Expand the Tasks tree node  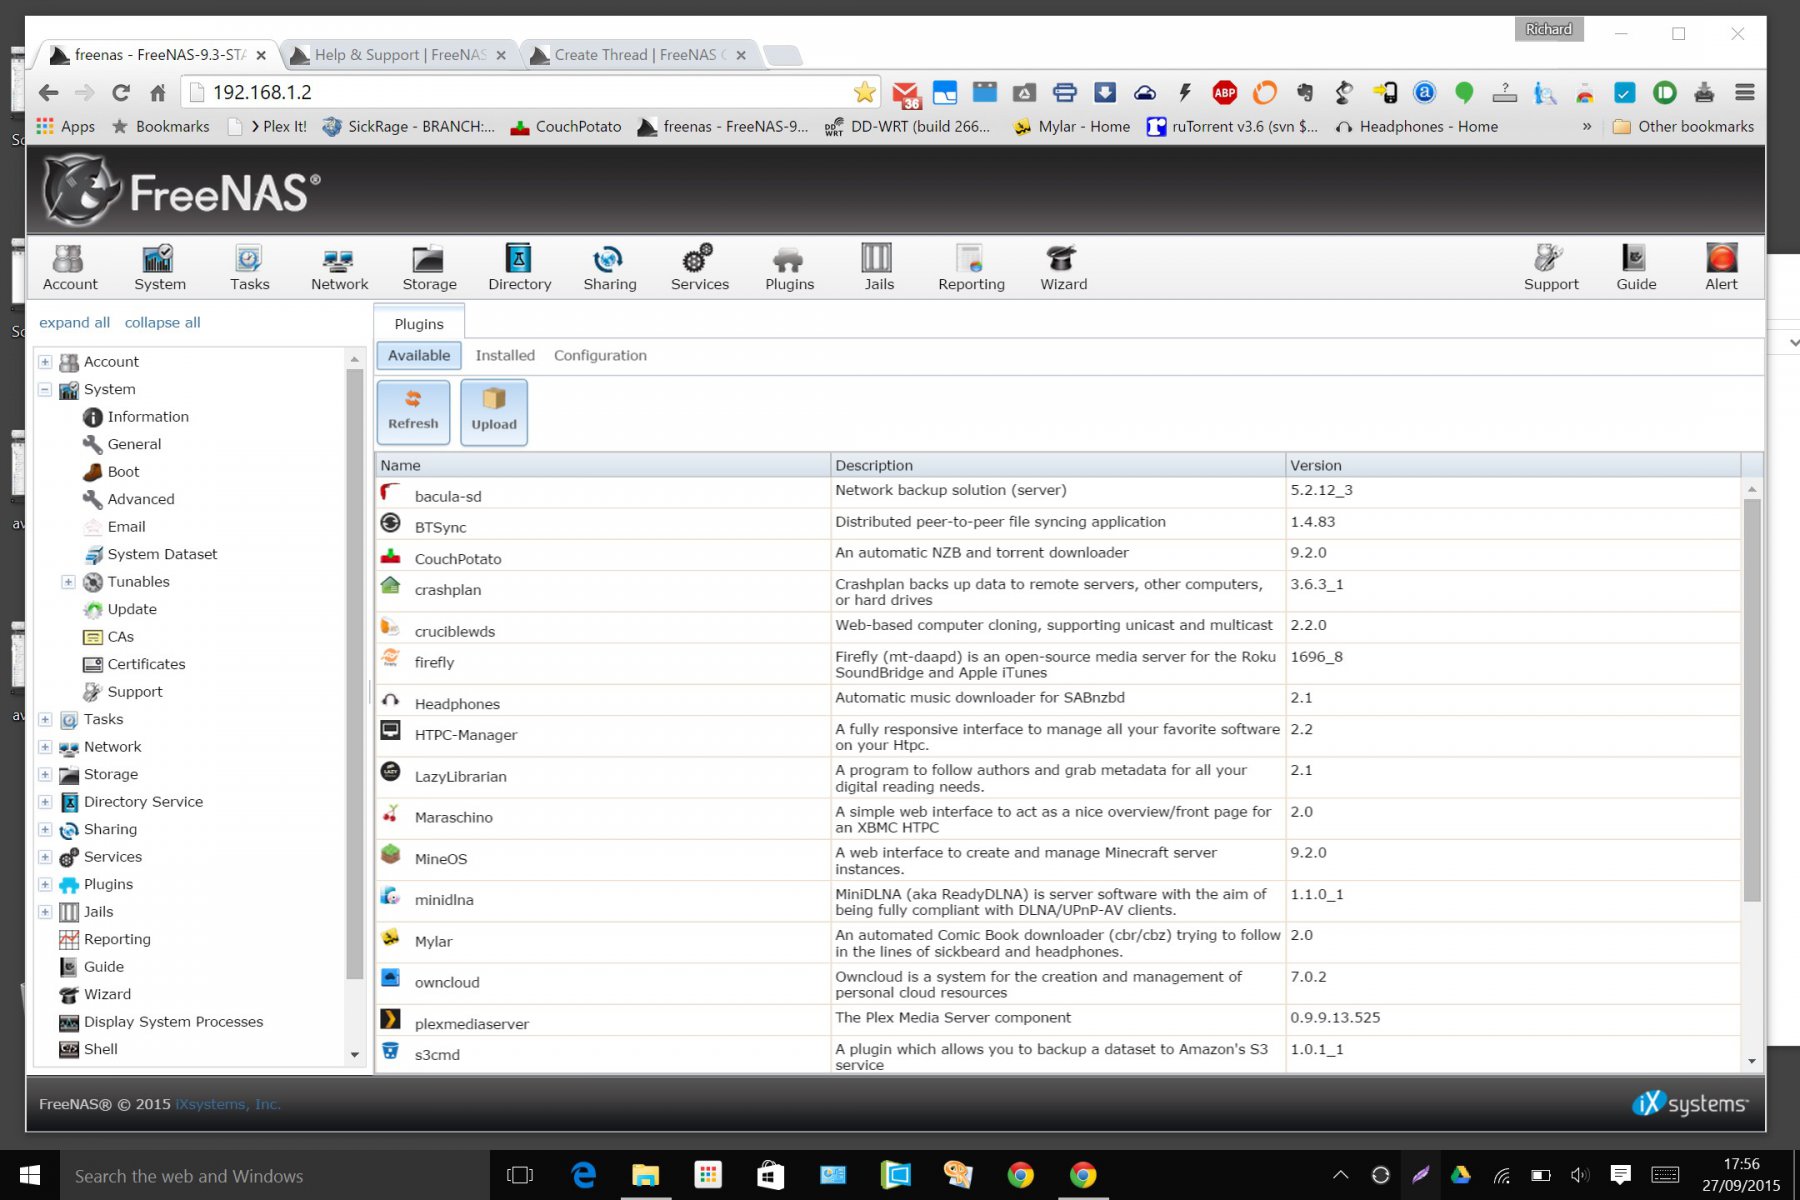tap(45, 719)
